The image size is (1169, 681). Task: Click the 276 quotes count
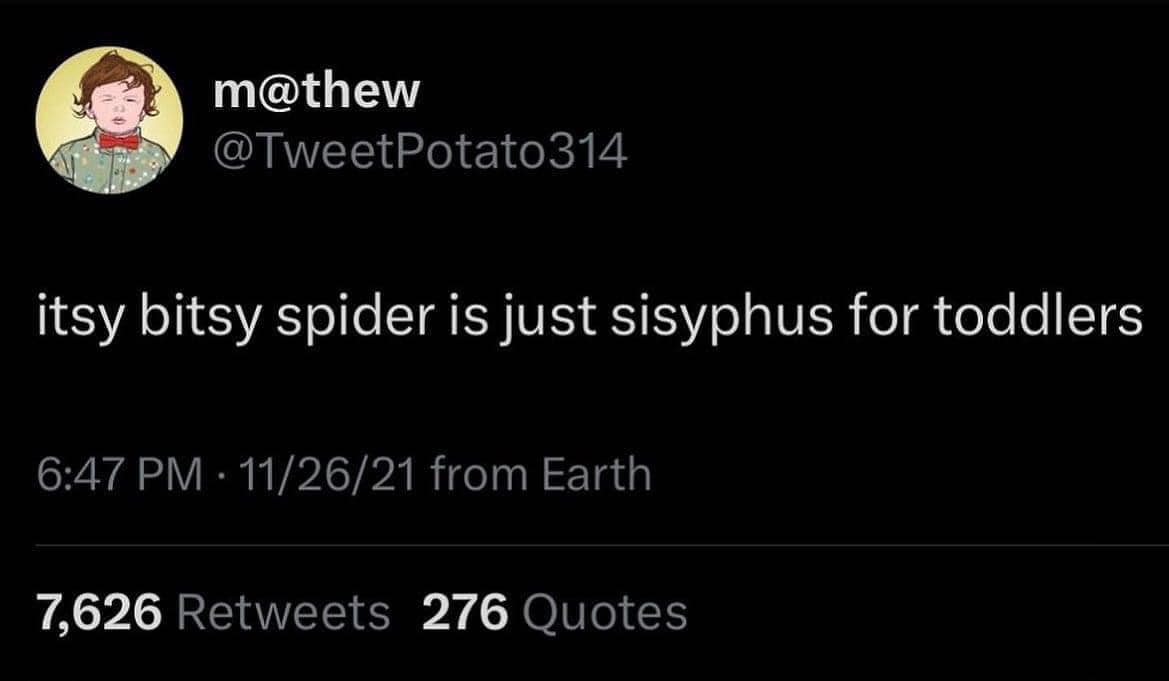(x=463, y=611)
